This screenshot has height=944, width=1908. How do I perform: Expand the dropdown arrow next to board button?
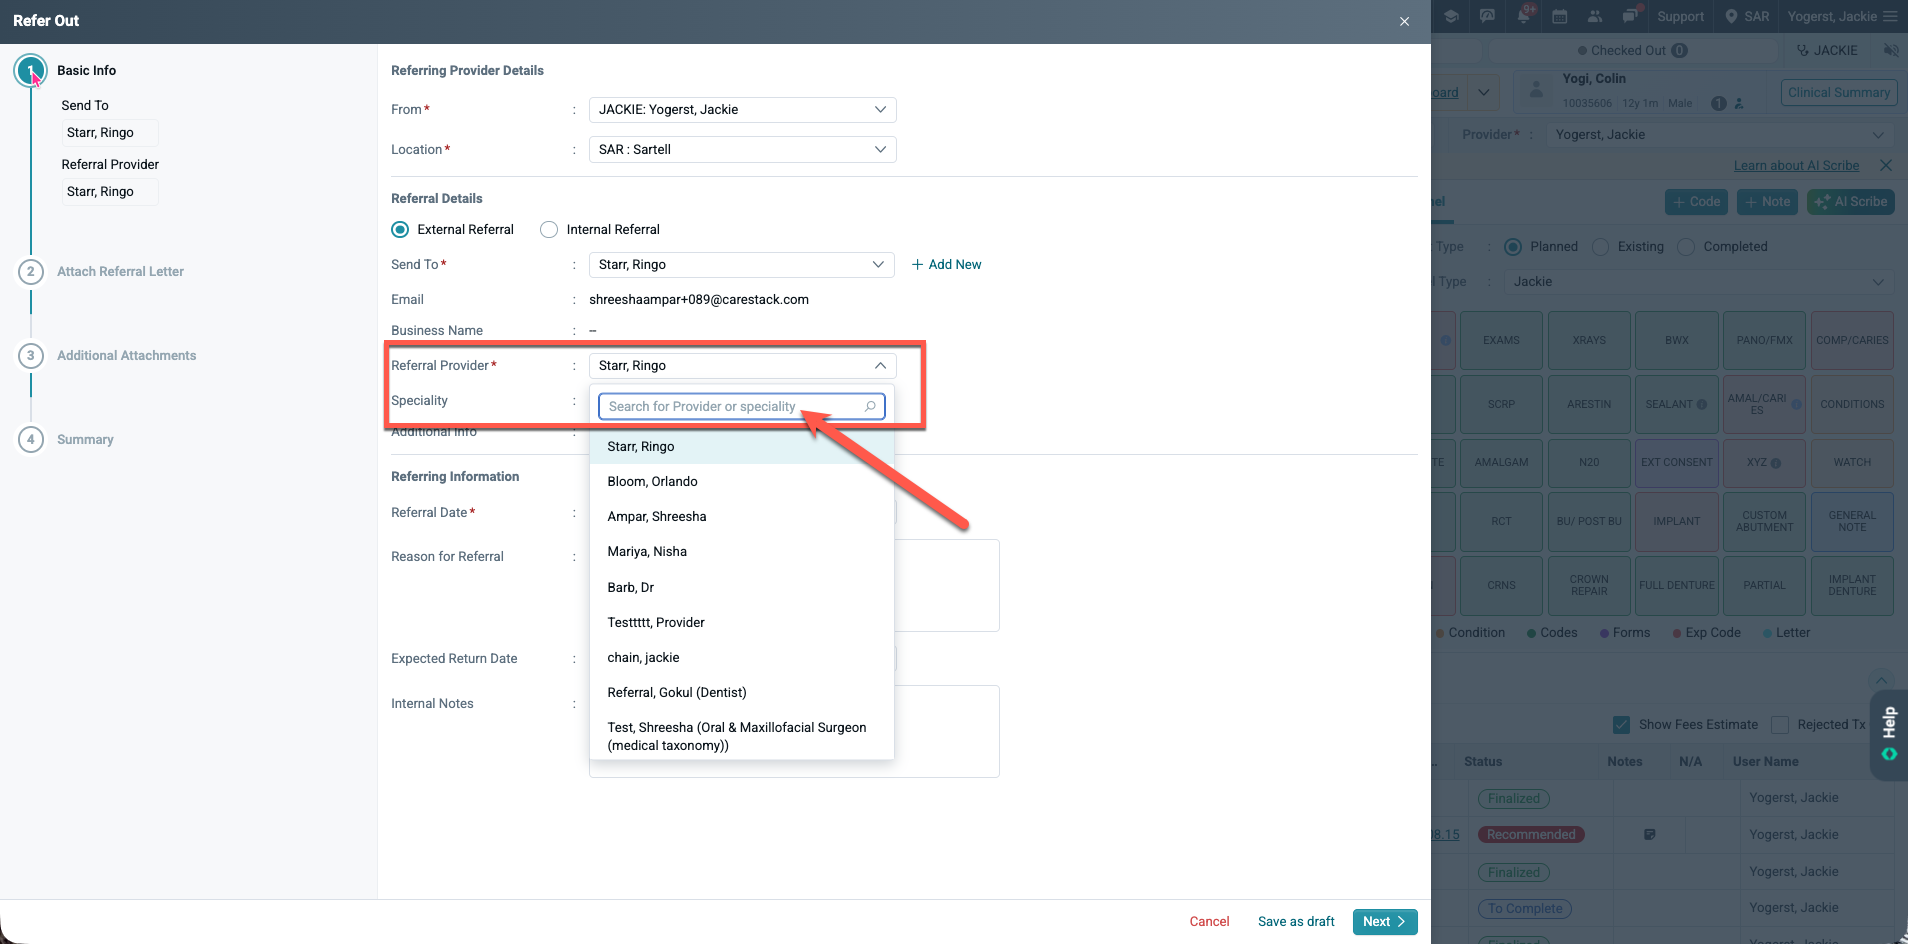coord(1484,92)
